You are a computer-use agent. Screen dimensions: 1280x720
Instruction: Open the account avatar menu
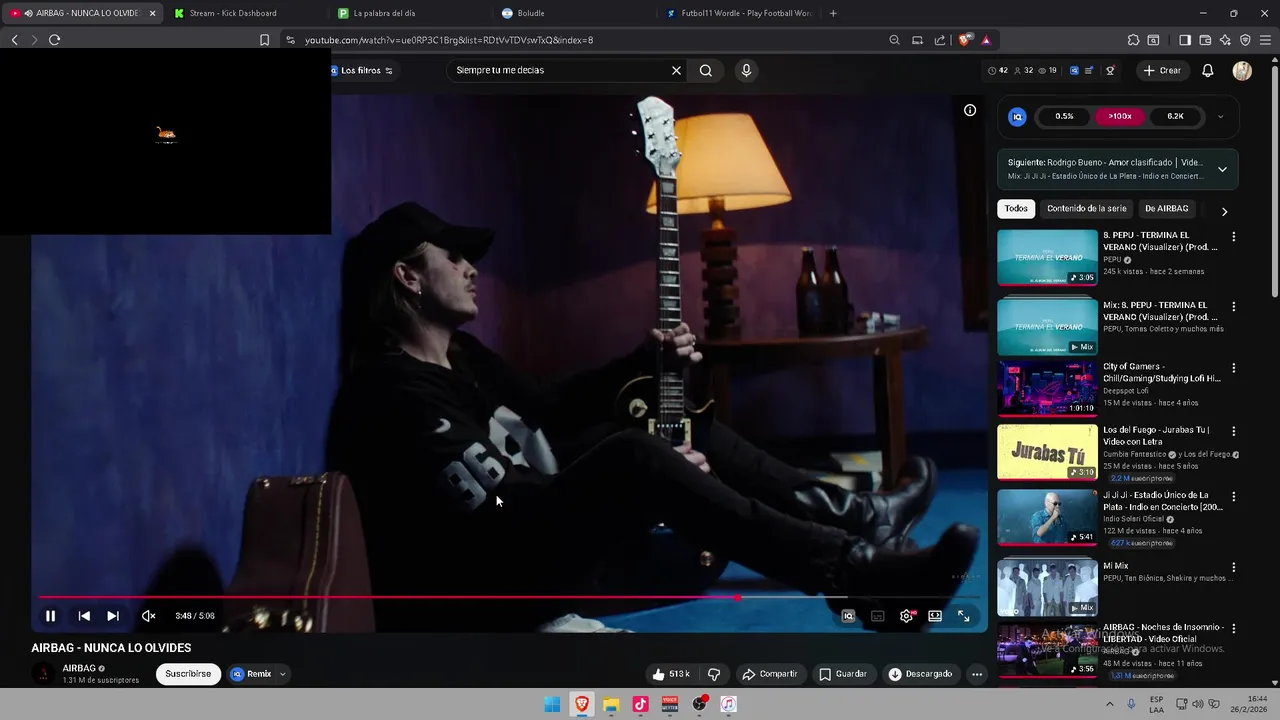pos(1242,70)
